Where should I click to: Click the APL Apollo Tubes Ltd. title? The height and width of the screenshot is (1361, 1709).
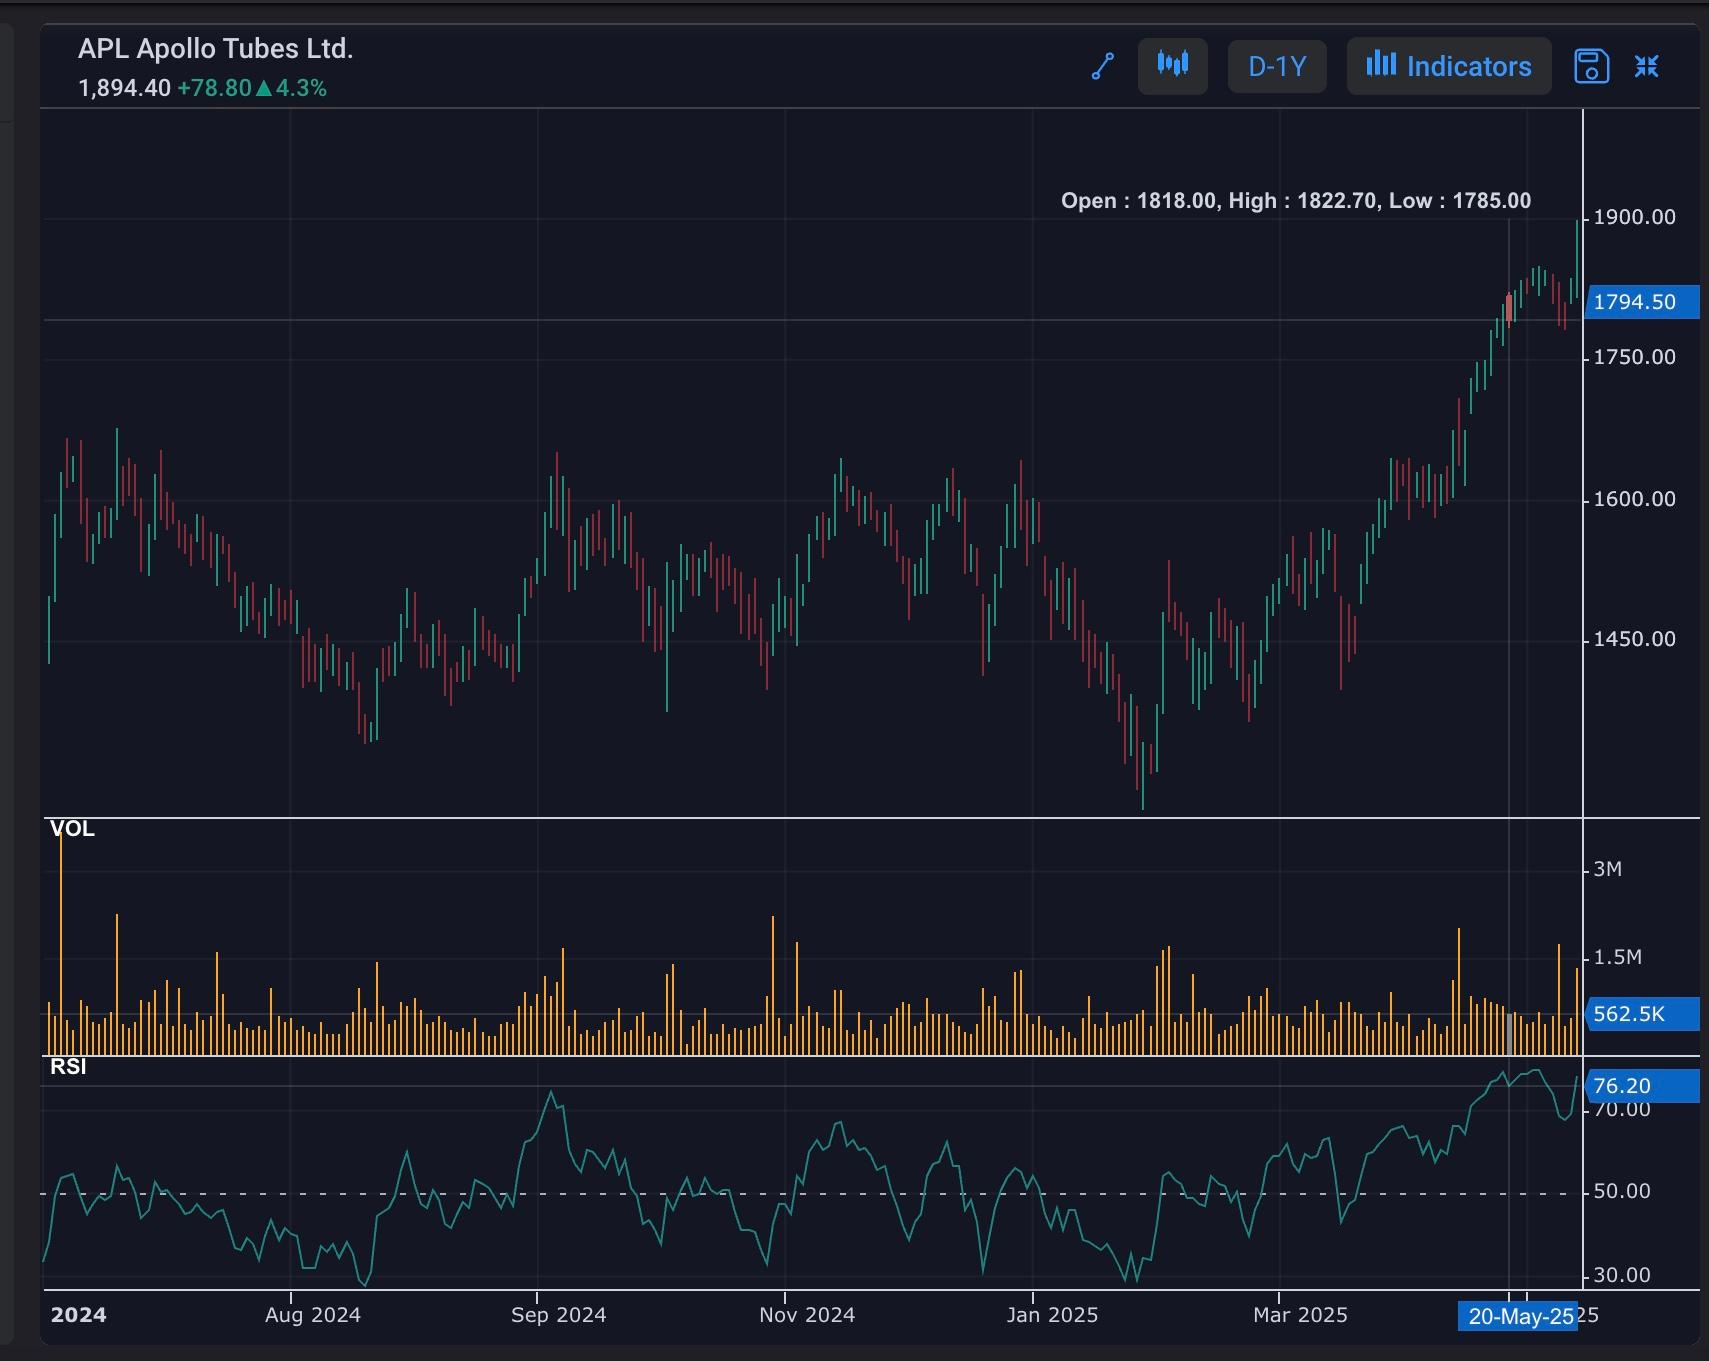(216, 49)
